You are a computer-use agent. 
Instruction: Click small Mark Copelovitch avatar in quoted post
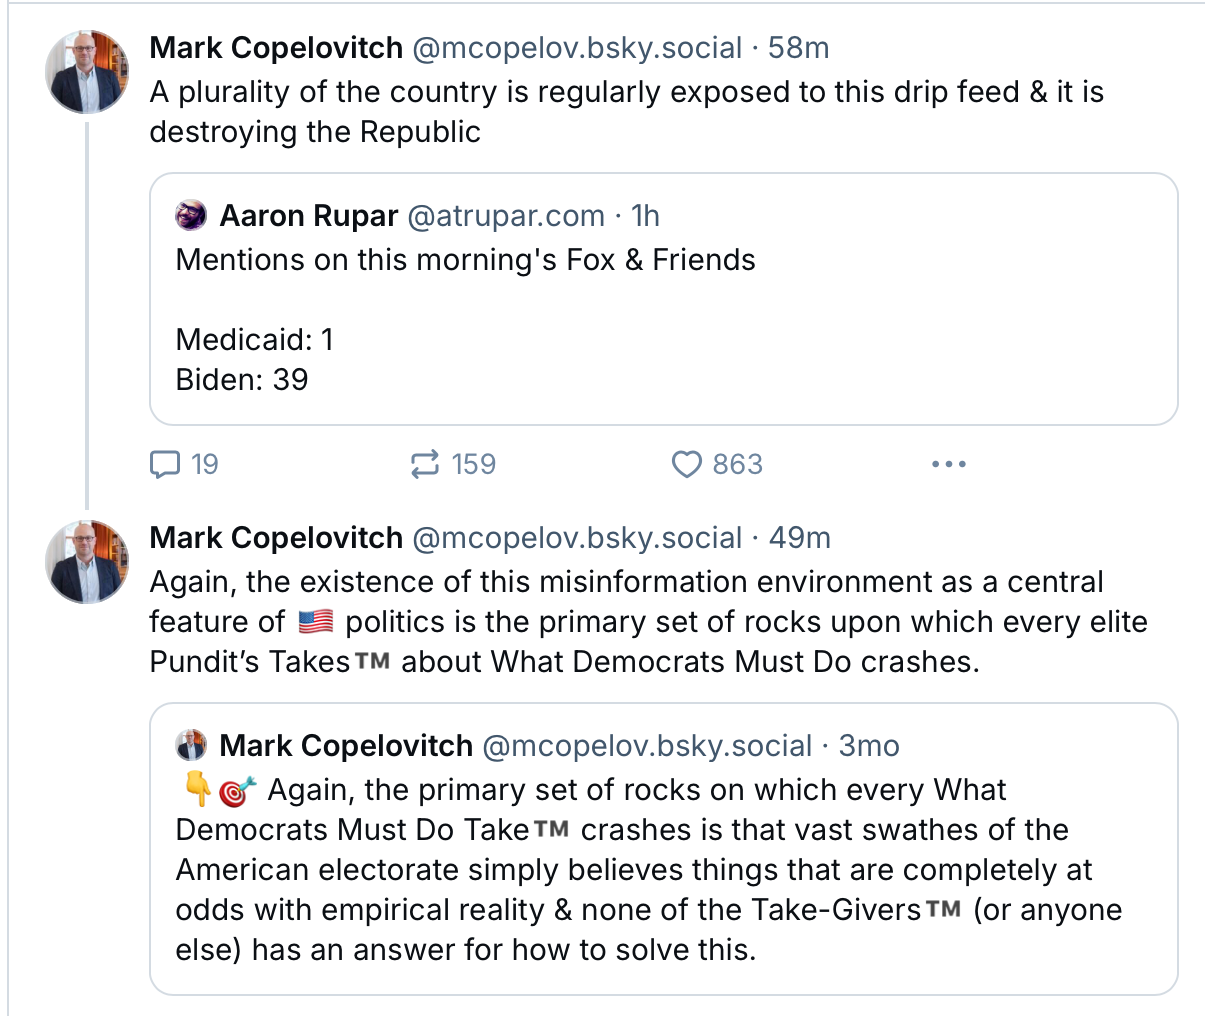[x=191, y=746]
